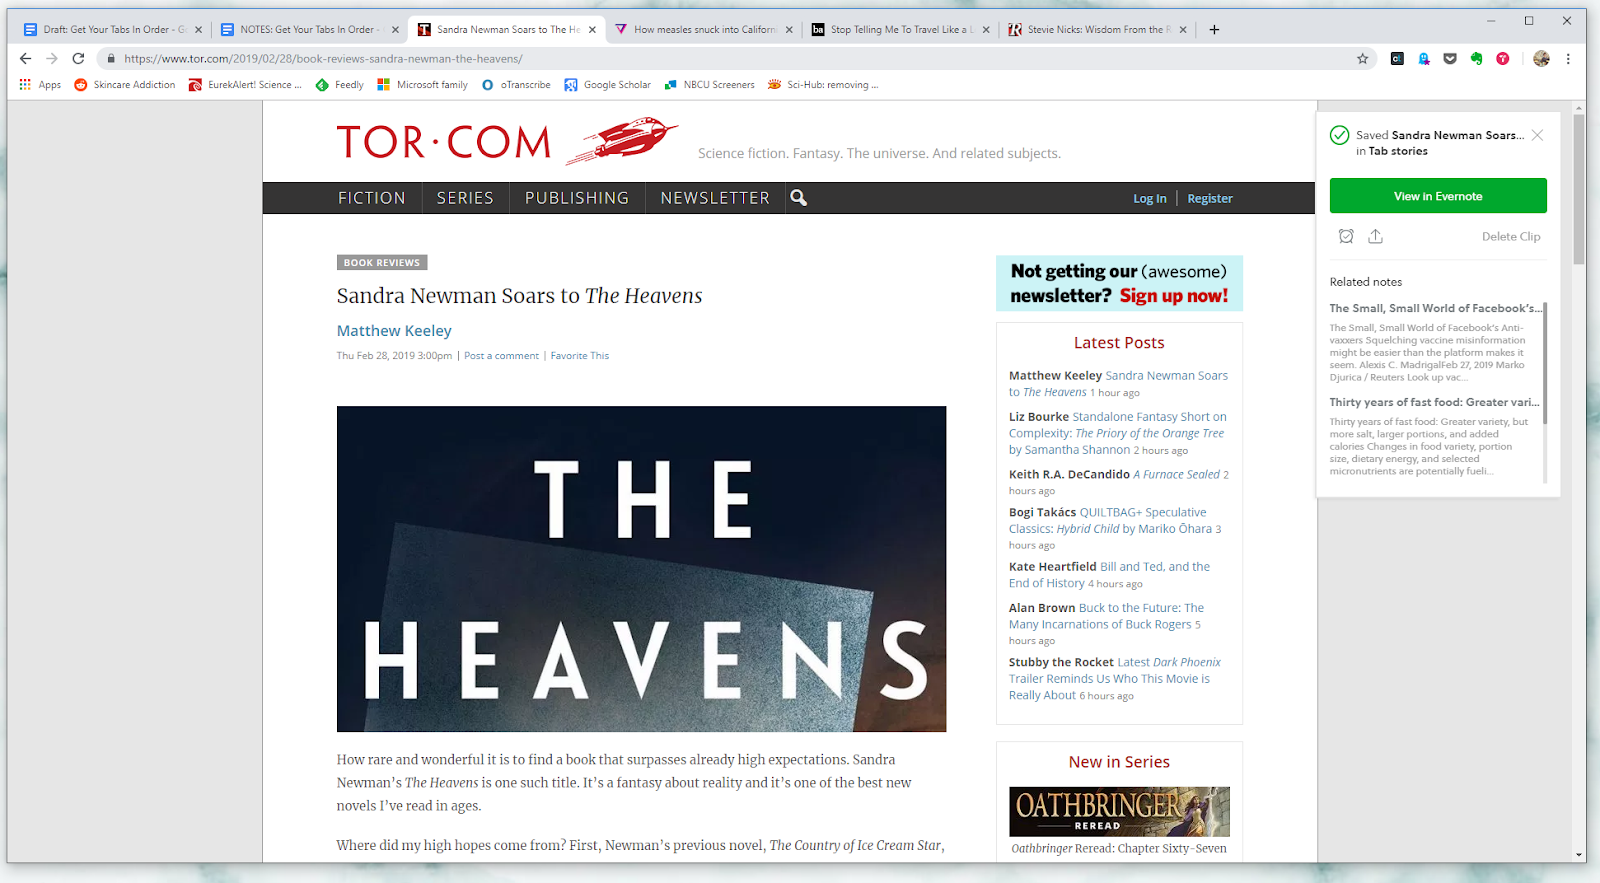Click Delete Clip in Evernote panel
Image resolution: width=1600 pixels, height=883 pixels.
1511,237
